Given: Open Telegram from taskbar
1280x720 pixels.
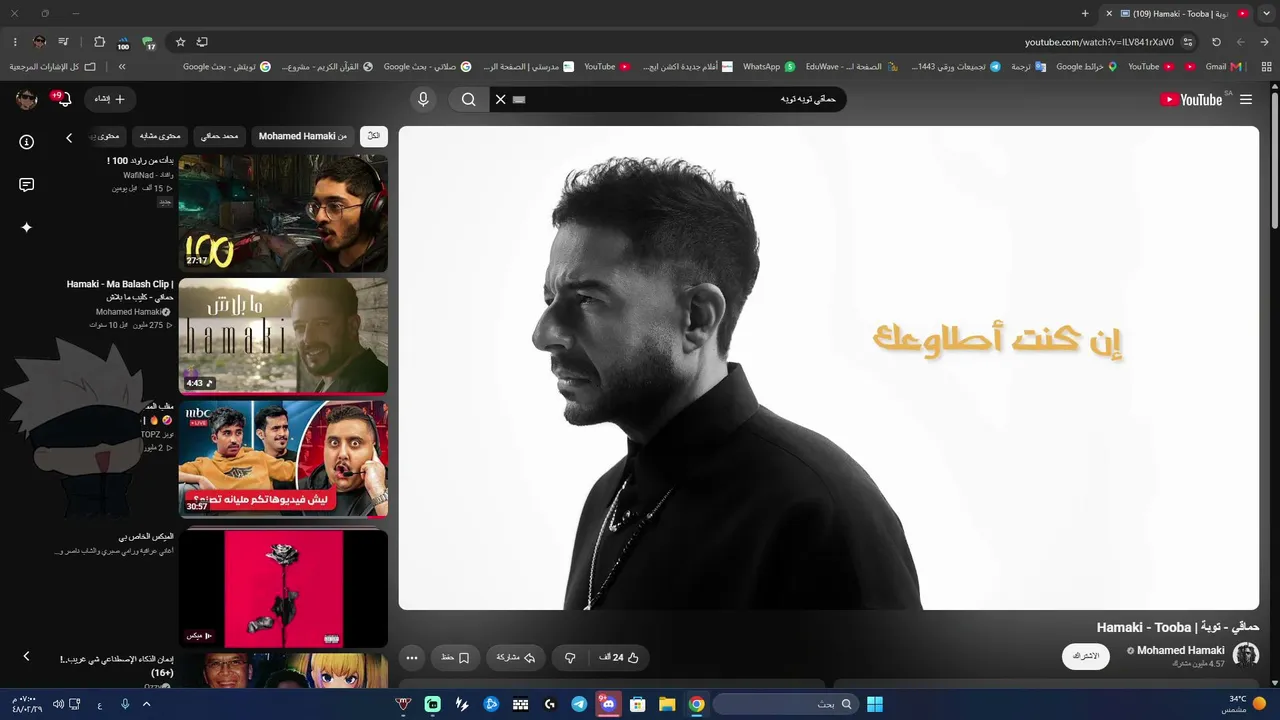Looking at the screenshot, I should 579,704.
